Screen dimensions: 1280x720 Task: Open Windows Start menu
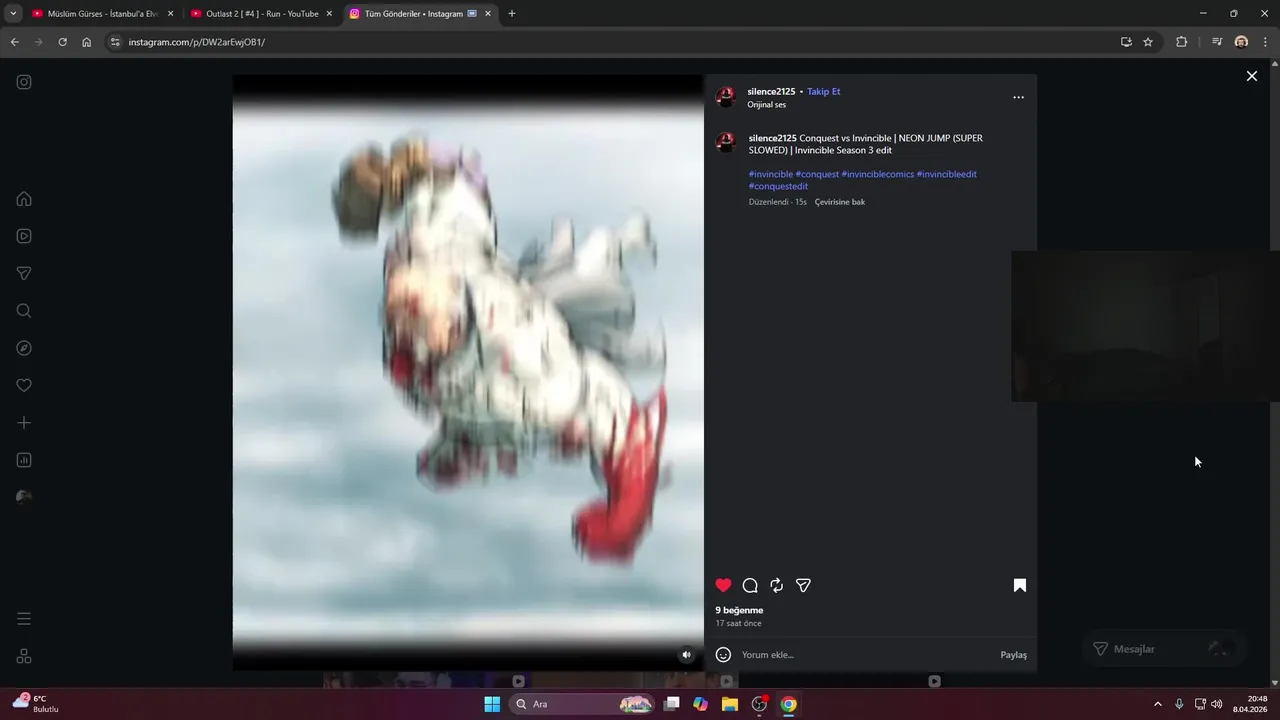coord(492,704)
